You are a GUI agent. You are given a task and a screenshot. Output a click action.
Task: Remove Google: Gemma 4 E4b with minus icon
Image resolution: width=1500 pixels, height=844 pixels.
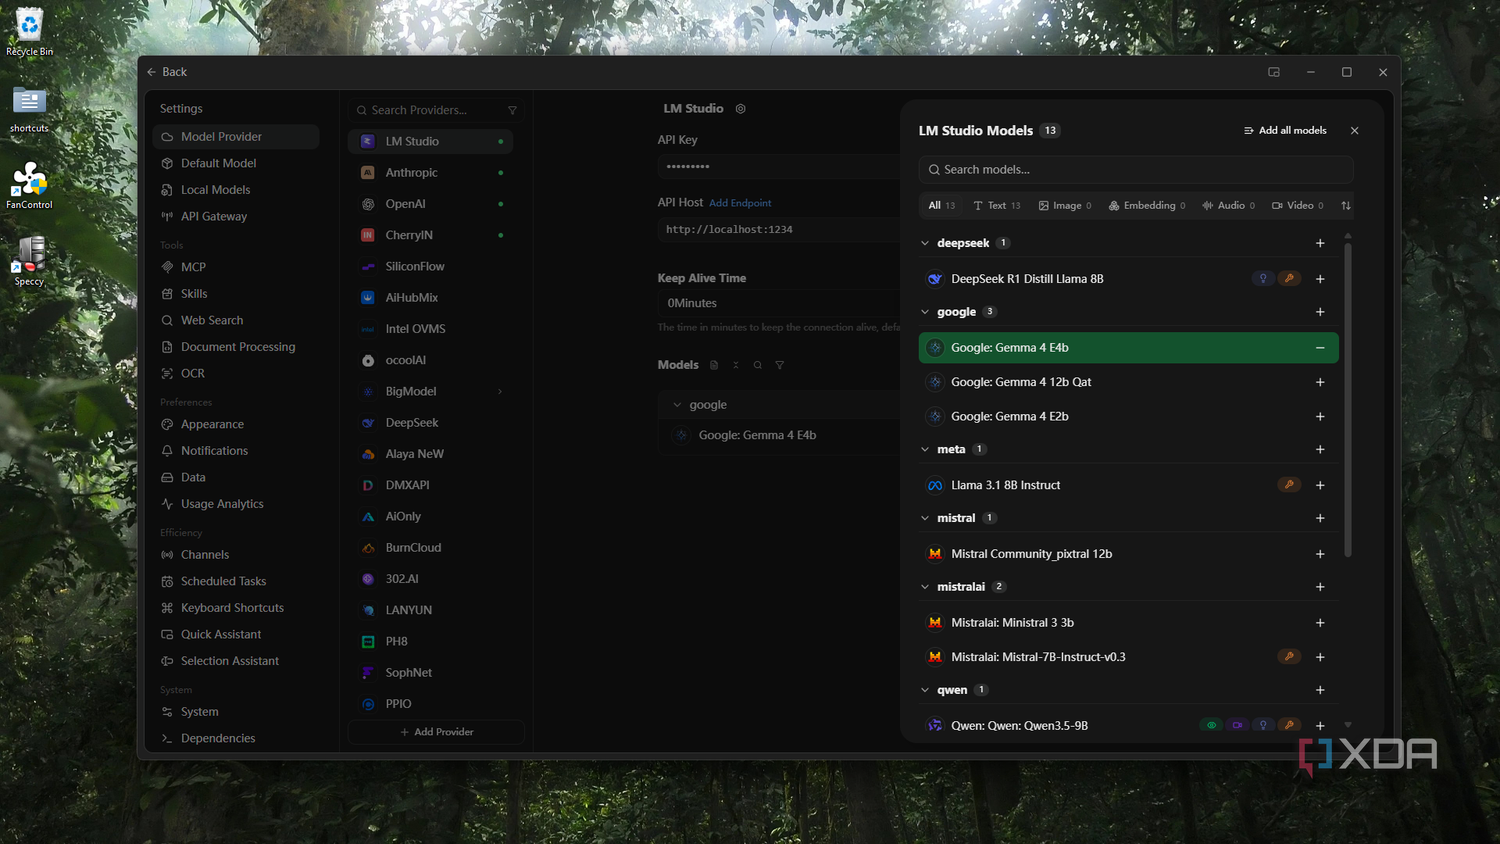coord(1320,348)
